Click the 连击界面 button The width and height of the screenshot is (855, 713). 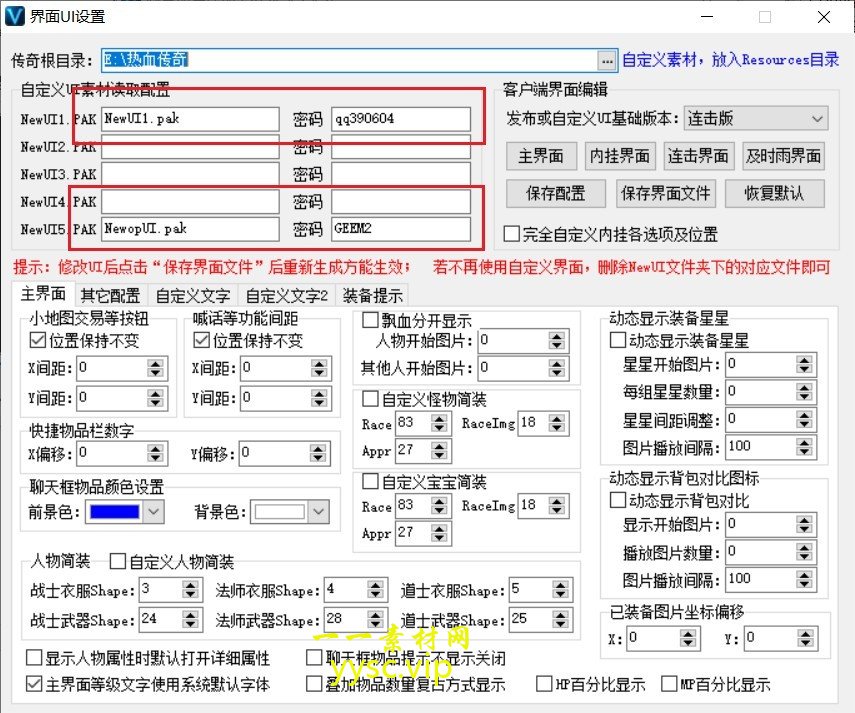pos(699,156)
